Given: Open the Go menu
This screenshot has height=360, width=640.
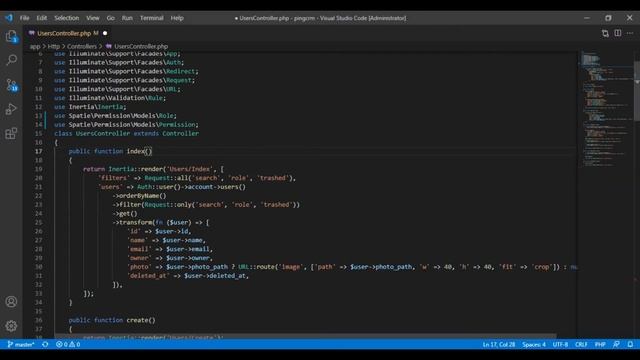Looking at the screenshot, I should tap(111, 18).
